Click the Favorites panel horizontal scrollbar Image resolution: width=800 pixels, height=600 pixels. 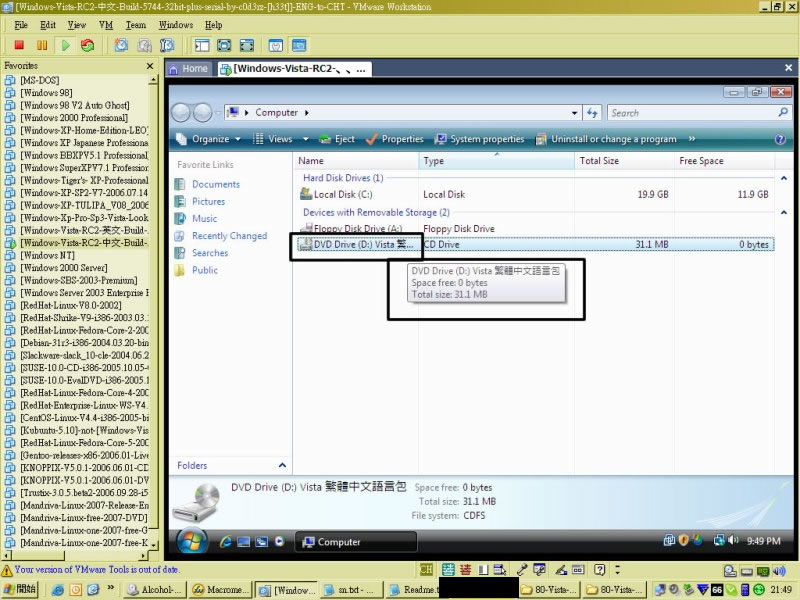point(75,555)
